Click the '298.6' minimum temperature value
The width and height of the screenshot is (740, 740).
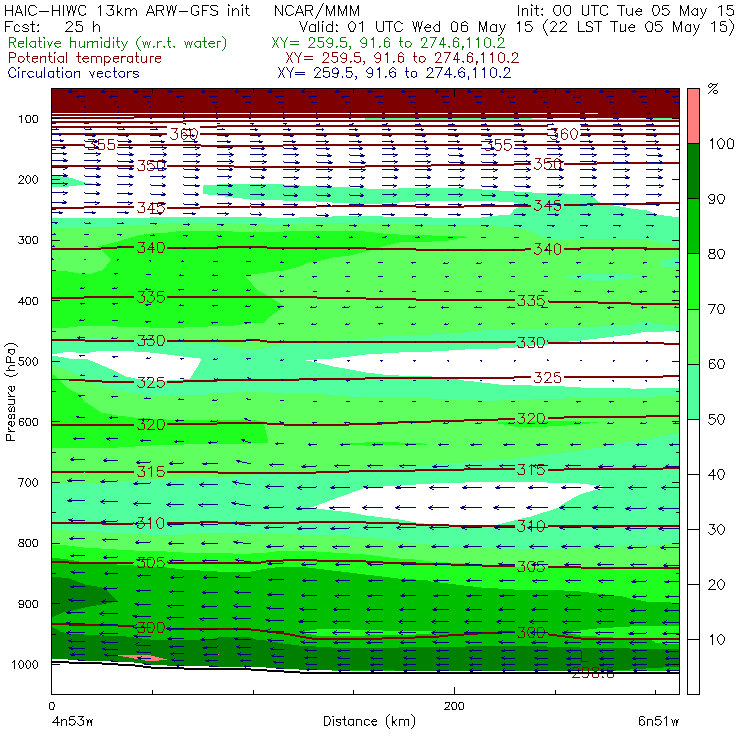coord(593,673)
